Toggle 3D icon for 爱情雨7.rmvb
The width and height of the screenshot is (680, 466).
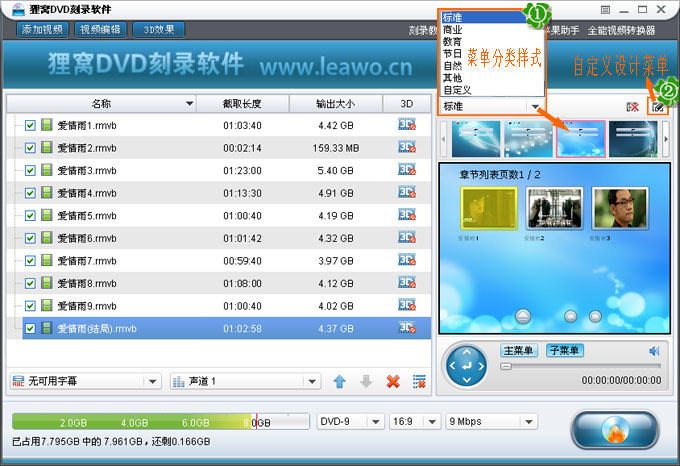(x=407, y=260)
